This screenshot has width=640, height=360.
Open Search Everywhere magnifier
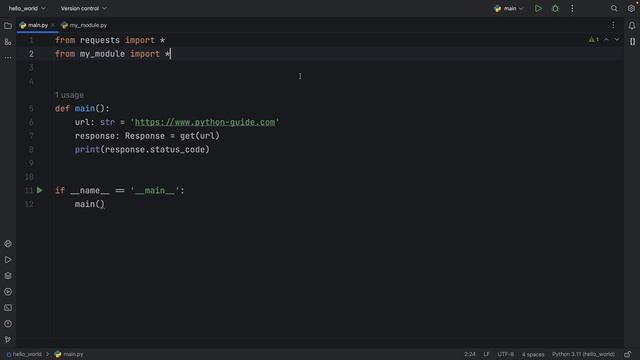[x=614, y=9]
